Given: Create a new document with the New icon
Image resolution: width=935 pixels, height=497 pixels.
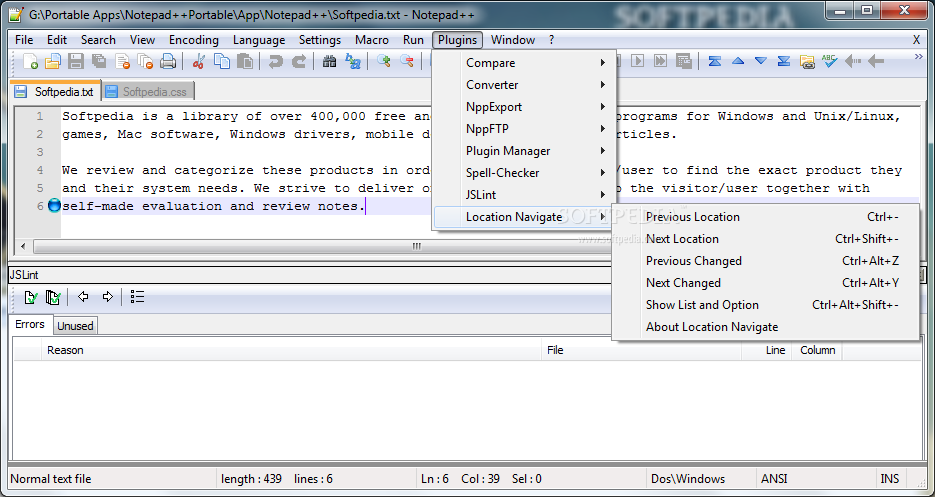Looking at the screenshot, I should pyautogui.click(x=30, y=61).
